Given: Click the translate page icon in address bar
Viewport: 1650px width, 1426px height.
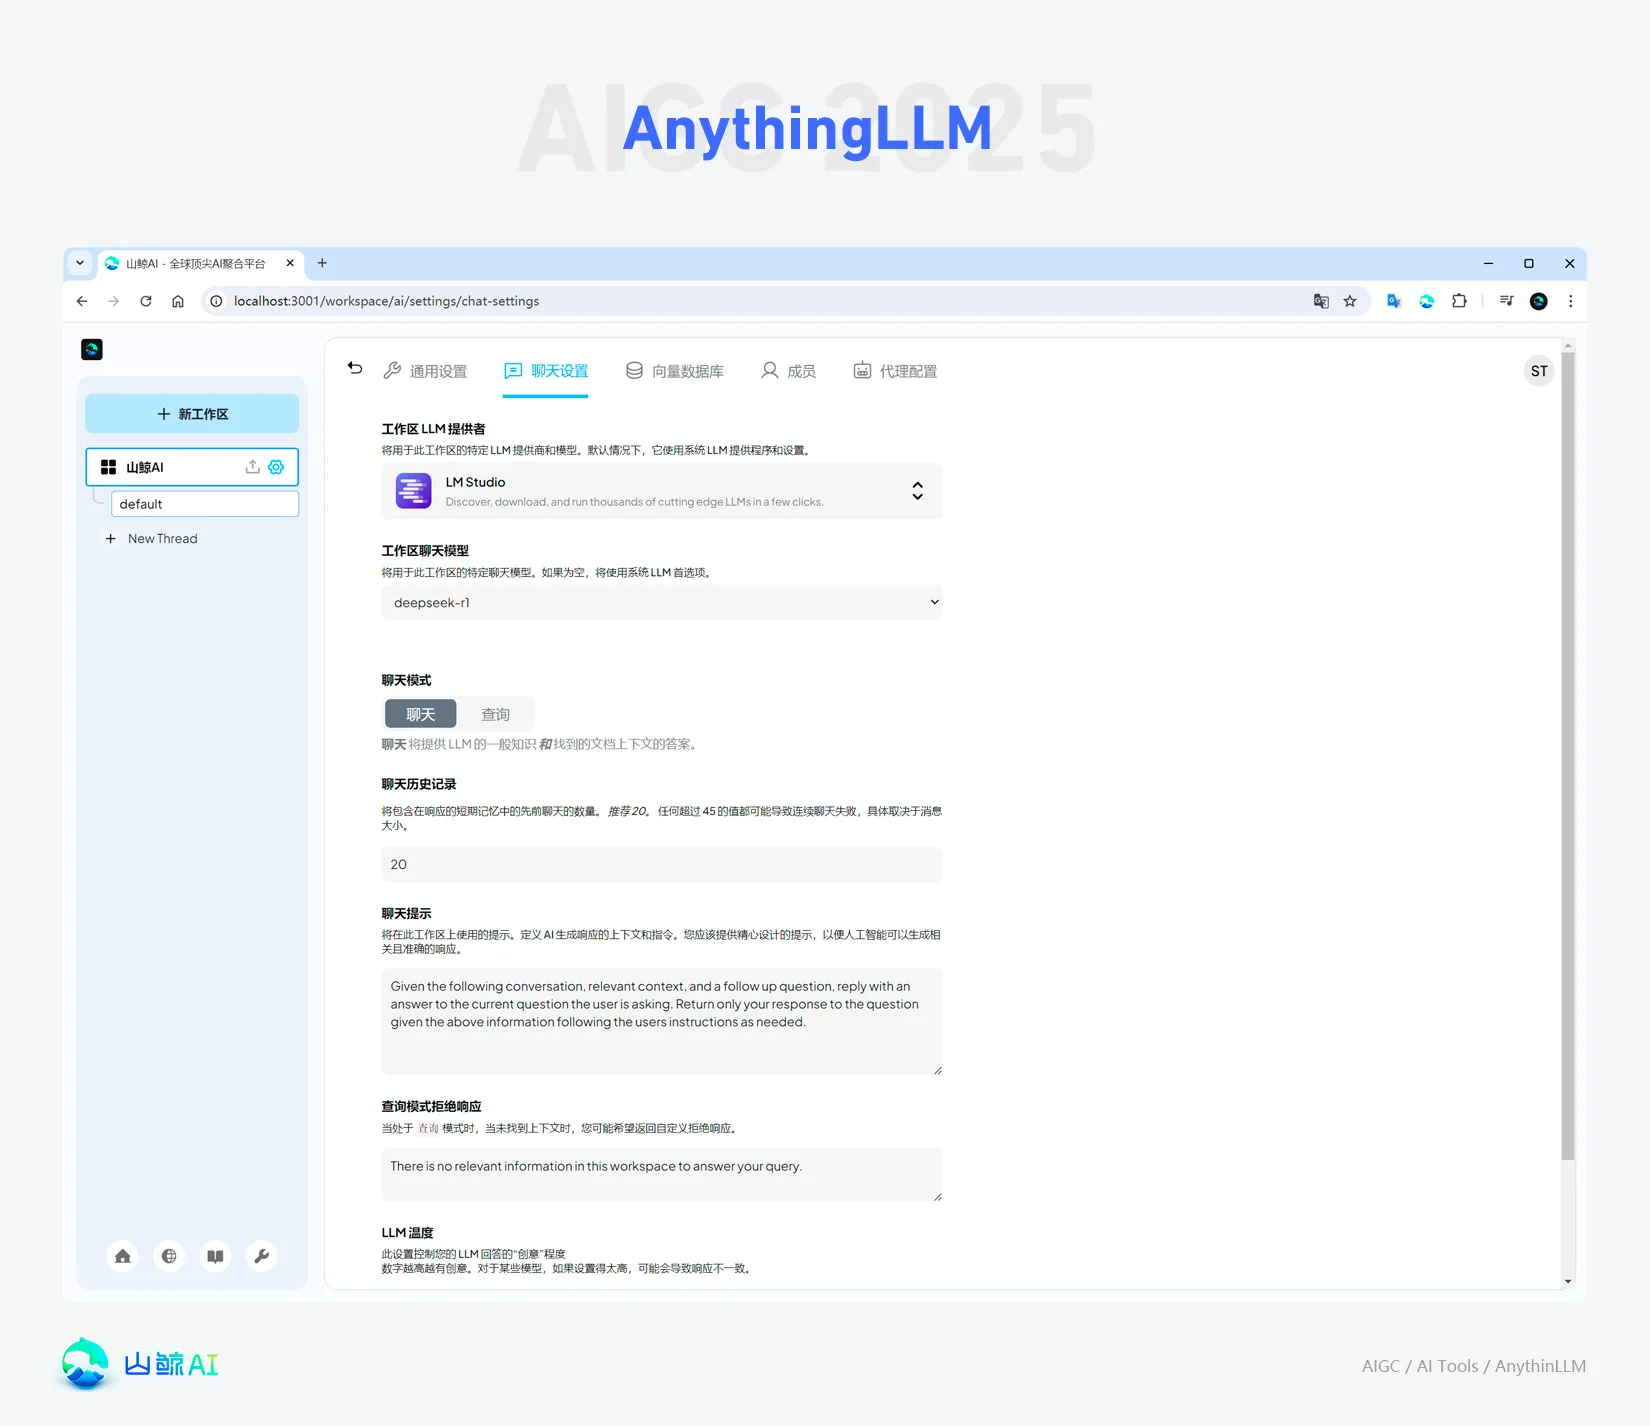Looking at the screenshot, I should pos(1321,301).
